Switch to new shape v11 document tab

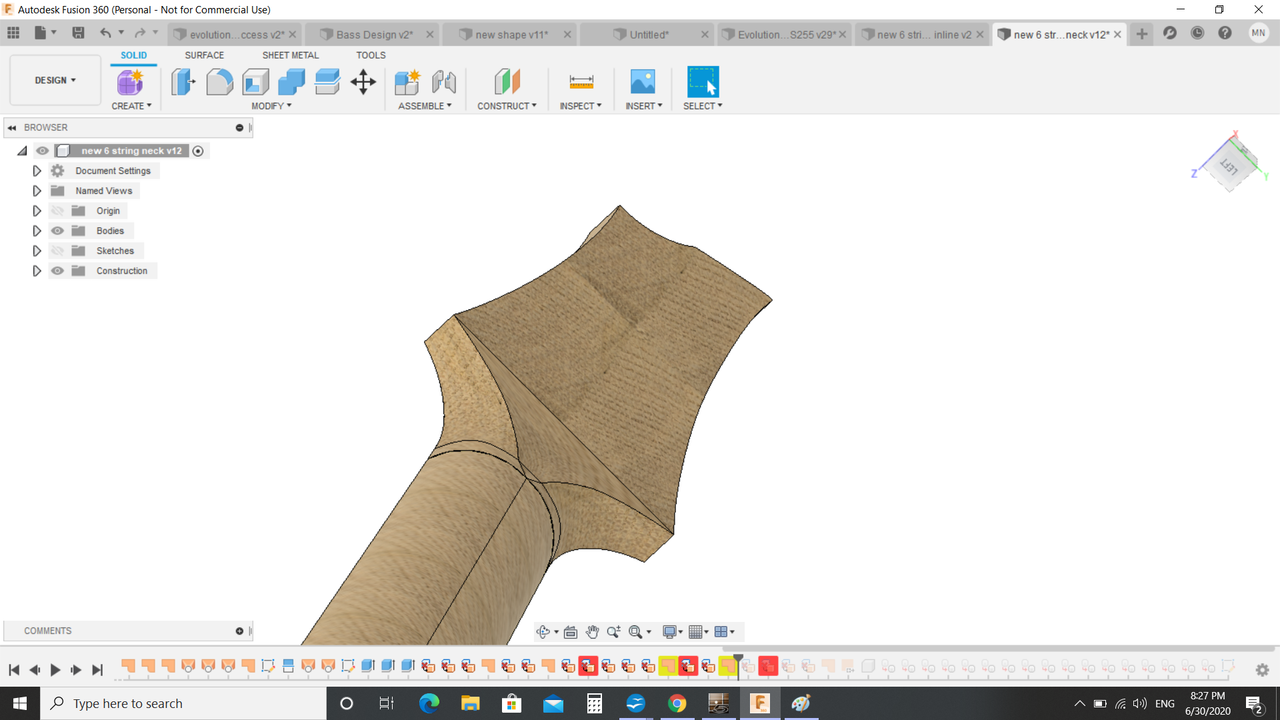[511, 34]
